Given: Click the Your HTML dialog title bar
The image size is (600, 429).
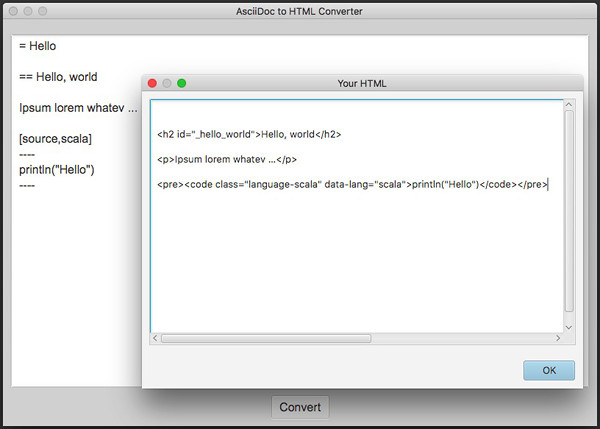Looking at the screenshot, I should click(362, 83).
